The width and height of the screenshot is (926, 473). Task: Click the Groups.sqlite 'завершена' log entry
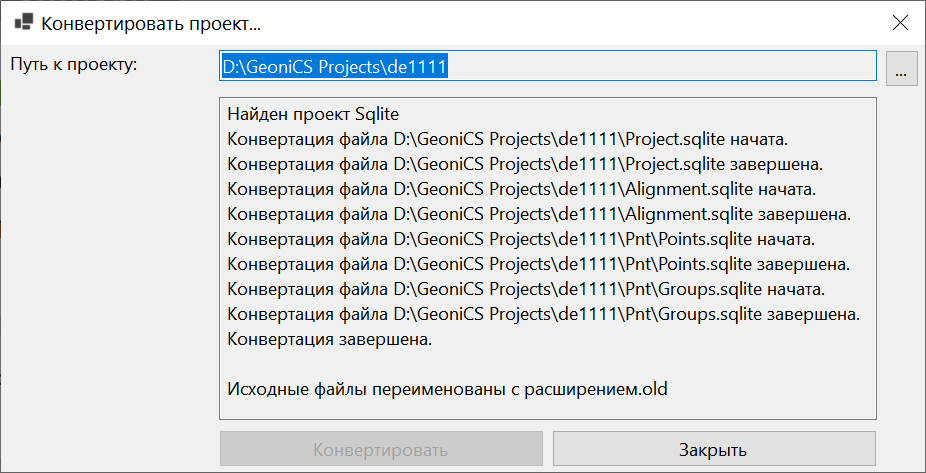pos(543,314)
